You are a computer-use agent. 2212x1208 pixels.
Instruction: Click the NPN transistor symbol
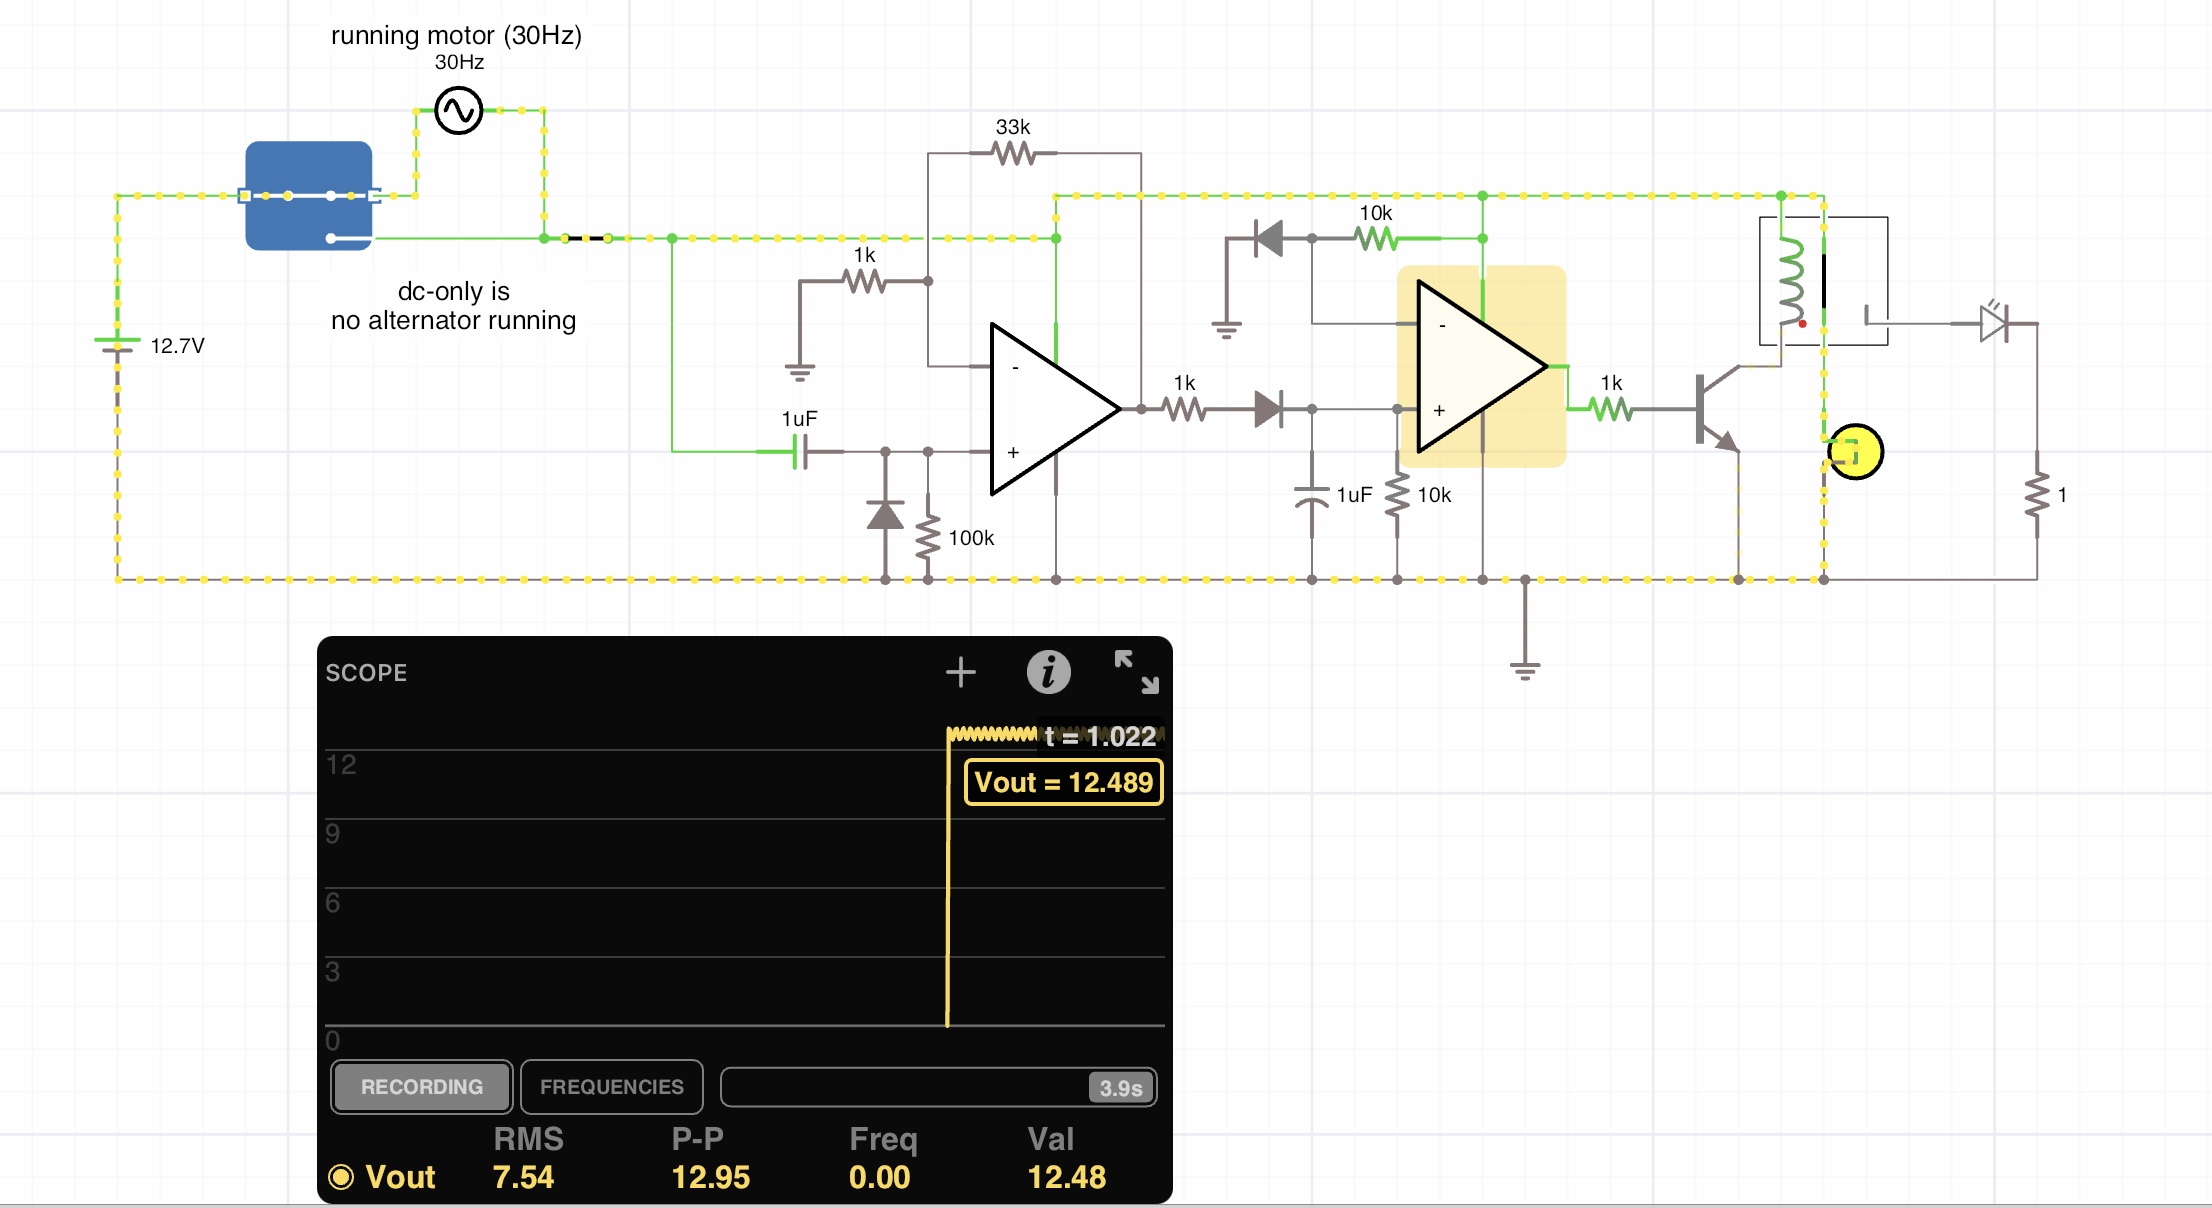click(x=1716, y=409)
